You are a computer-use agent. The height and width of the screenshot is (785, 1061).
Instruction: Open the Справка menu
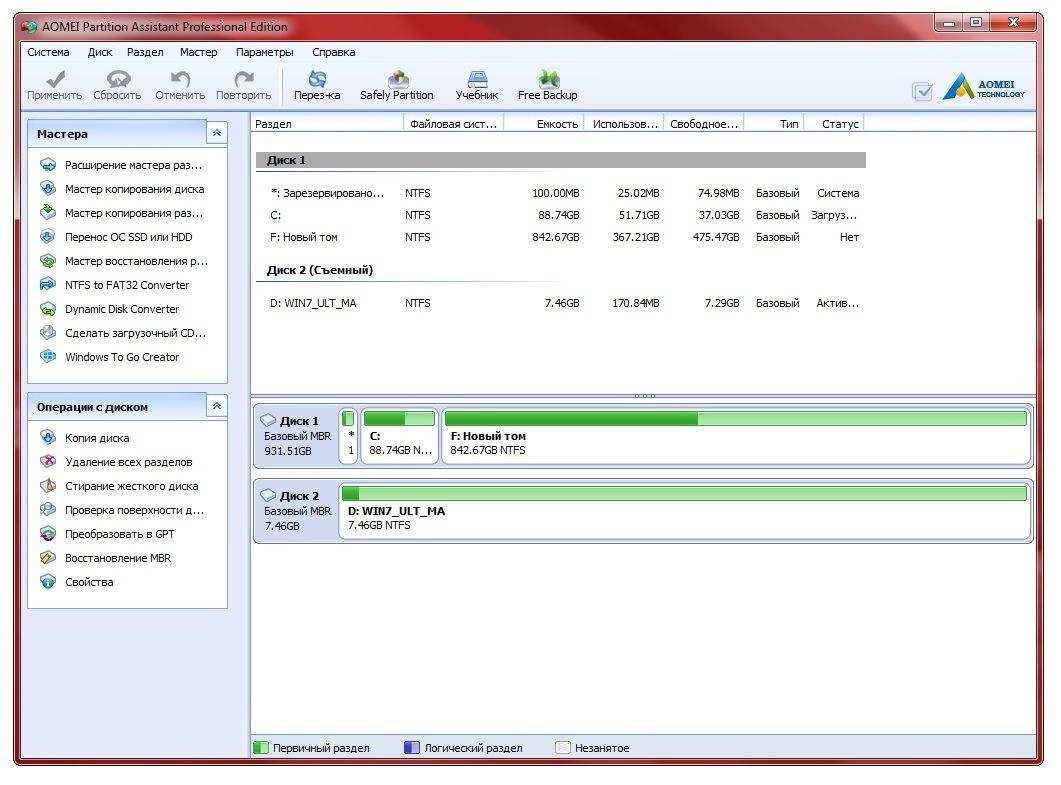[x=334, y=52]
